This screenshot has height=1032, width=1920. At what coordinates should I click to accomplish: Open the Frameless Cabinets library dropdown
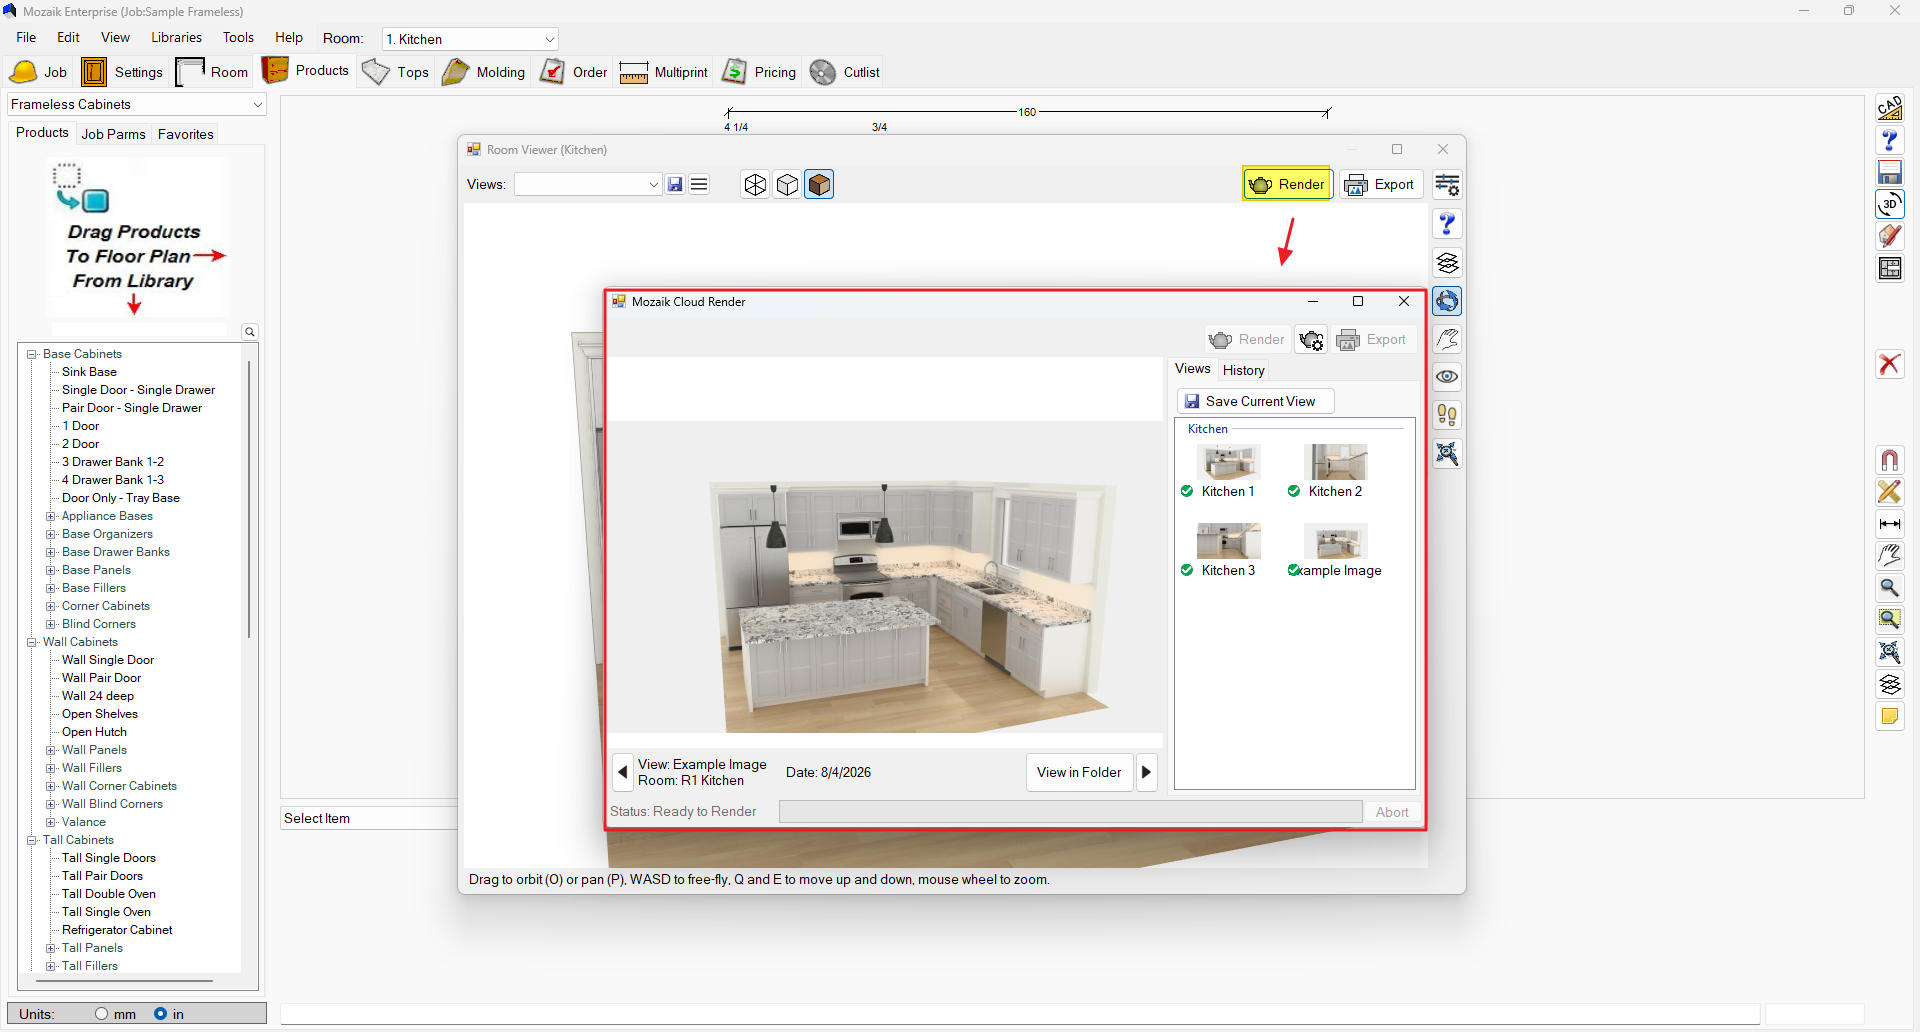pos(137,104)
